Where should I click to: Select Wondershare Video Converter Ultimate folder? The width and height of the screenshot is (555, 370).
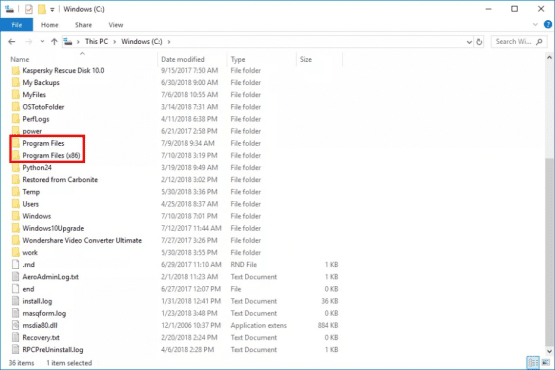coord(82,240)
